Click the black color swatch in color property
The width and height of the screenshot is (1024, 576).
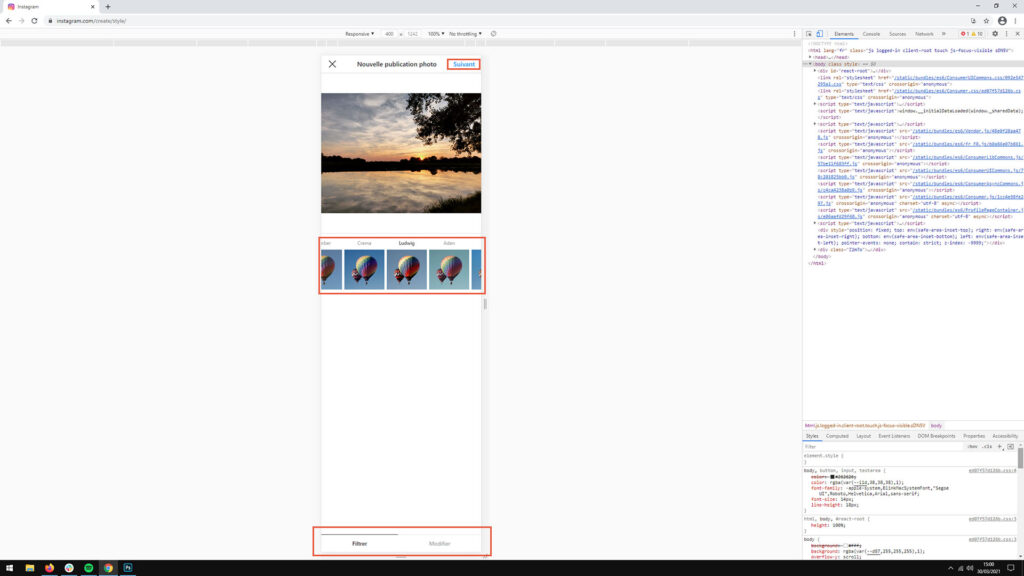[x=833, y=477]
